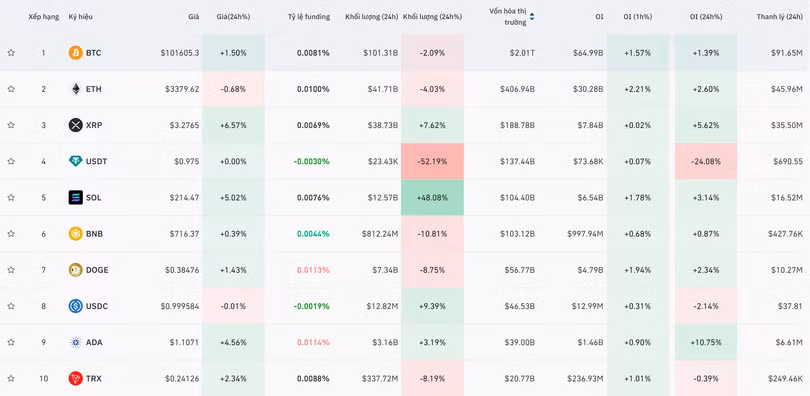Click ADA OI 24h change +10.75%
This screenshot has height=396, width=810.
(706, 342)
